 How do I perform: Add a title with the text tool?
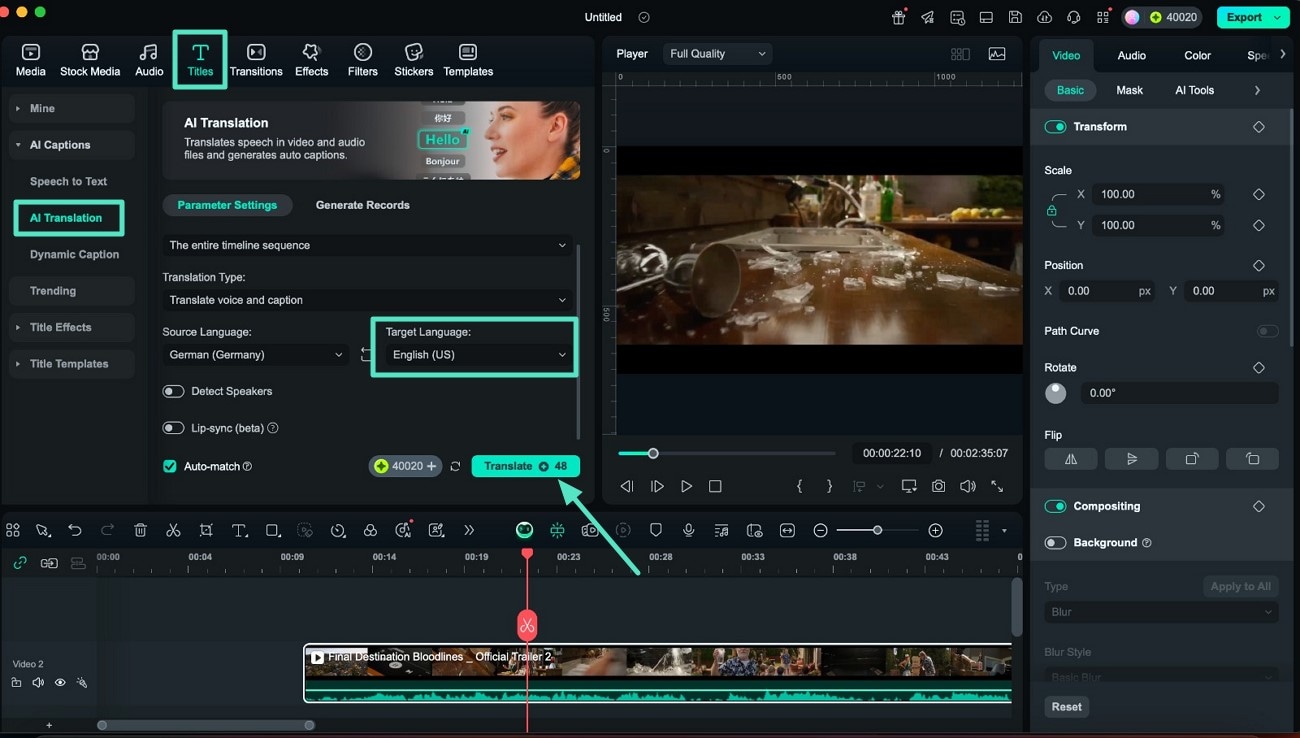coord(240,531)
